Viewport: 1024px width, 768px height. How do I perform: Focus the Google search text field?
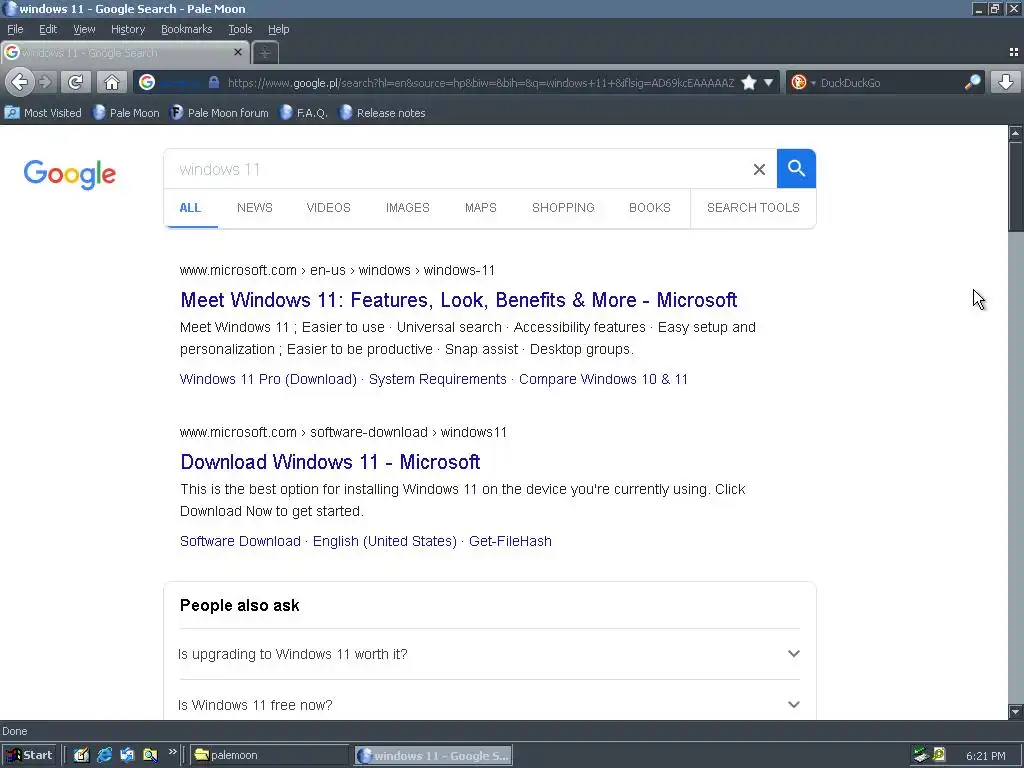tap(457, 170)
